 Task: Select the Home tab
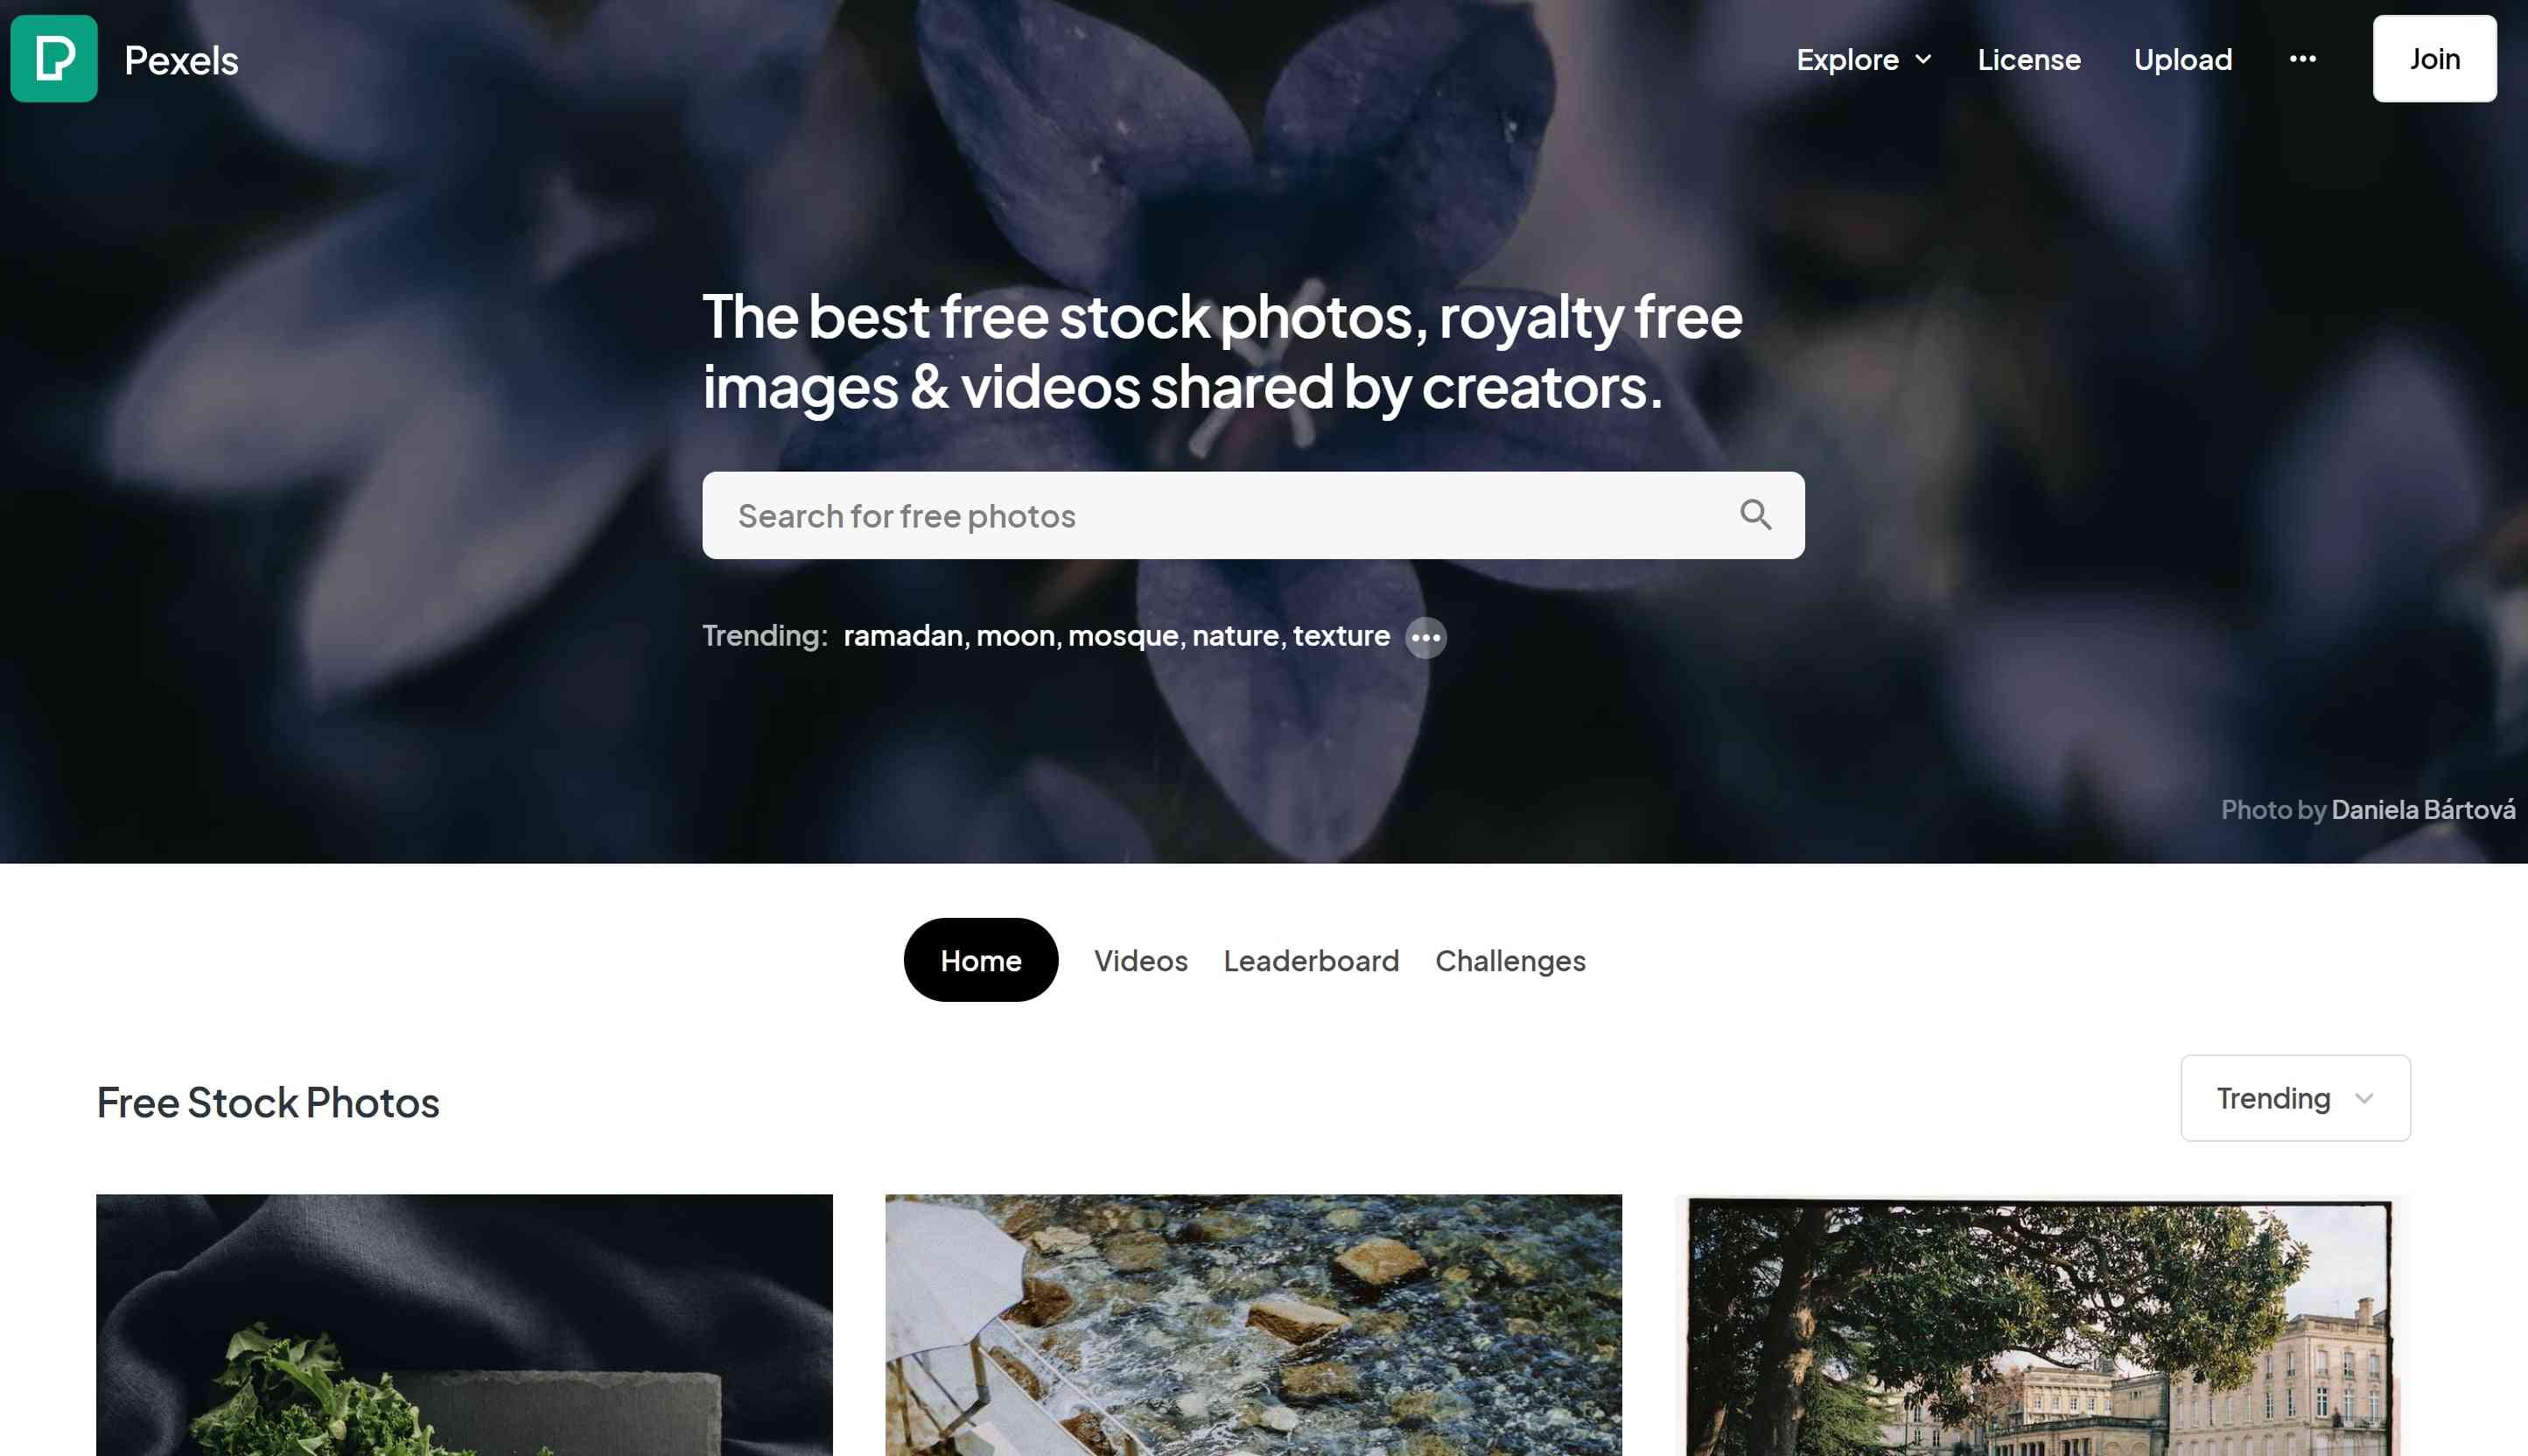(x=981, y=960)
